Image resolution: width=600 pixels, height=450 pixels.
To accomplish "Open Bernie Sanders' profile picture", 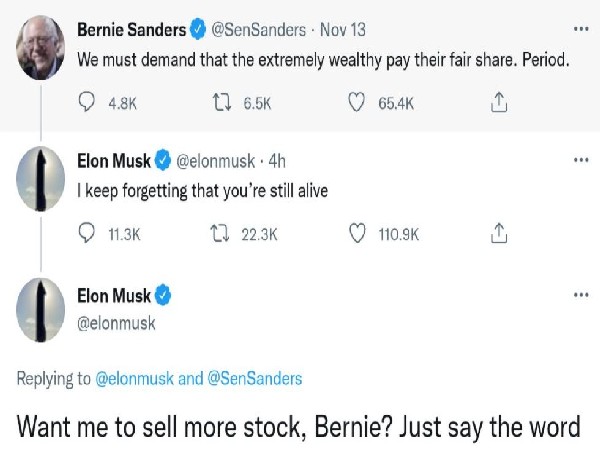I will pos(41,50).
